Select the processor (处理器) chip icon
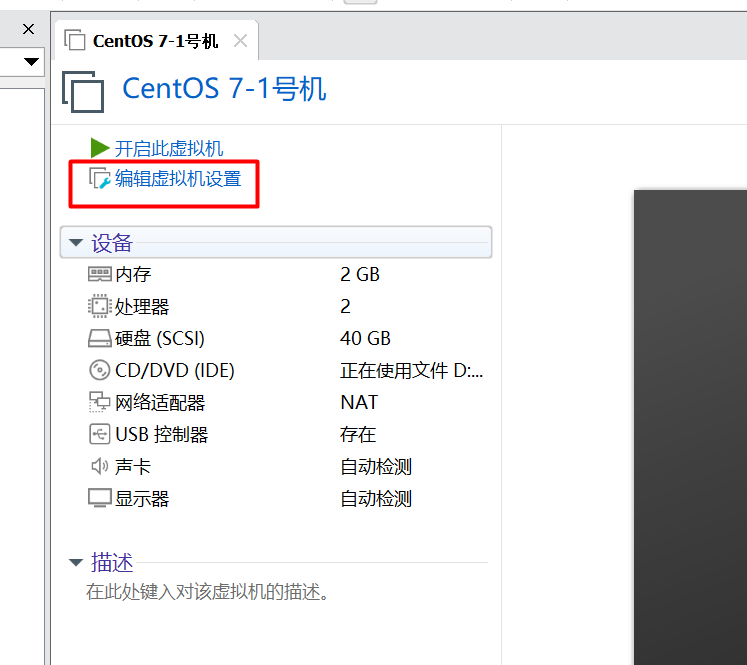The width and height of the screenshot is (747, 665). click(x=99, y=306)
